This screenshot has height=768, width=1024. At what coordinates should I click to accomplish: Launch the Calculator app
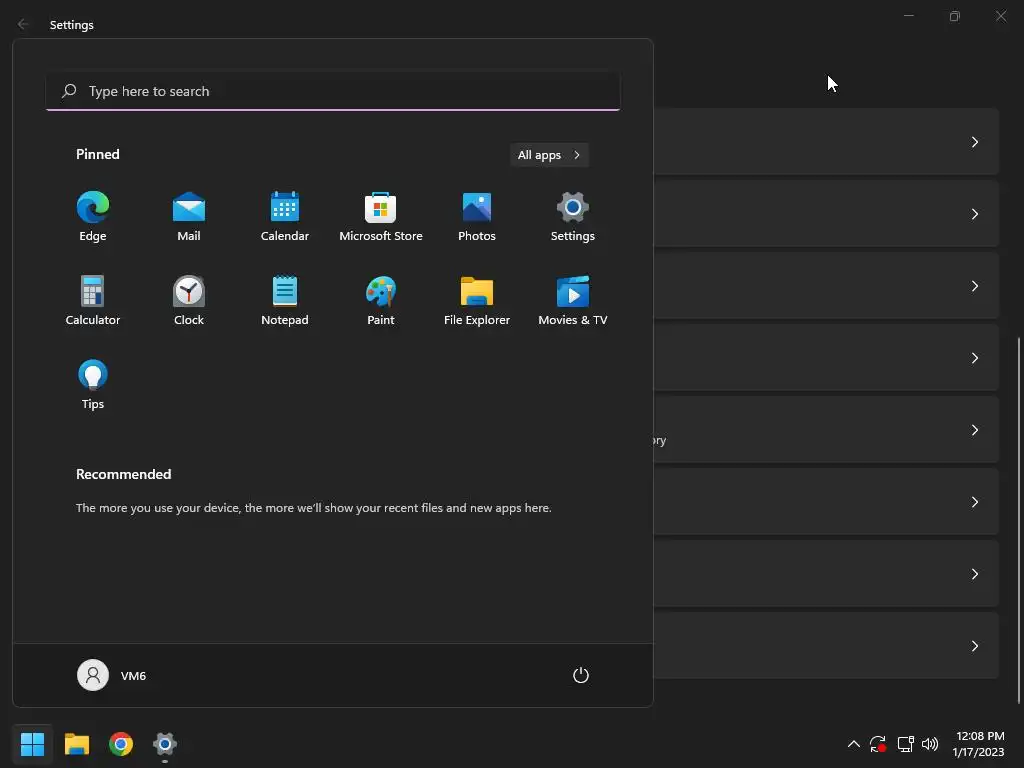[93, 300]
